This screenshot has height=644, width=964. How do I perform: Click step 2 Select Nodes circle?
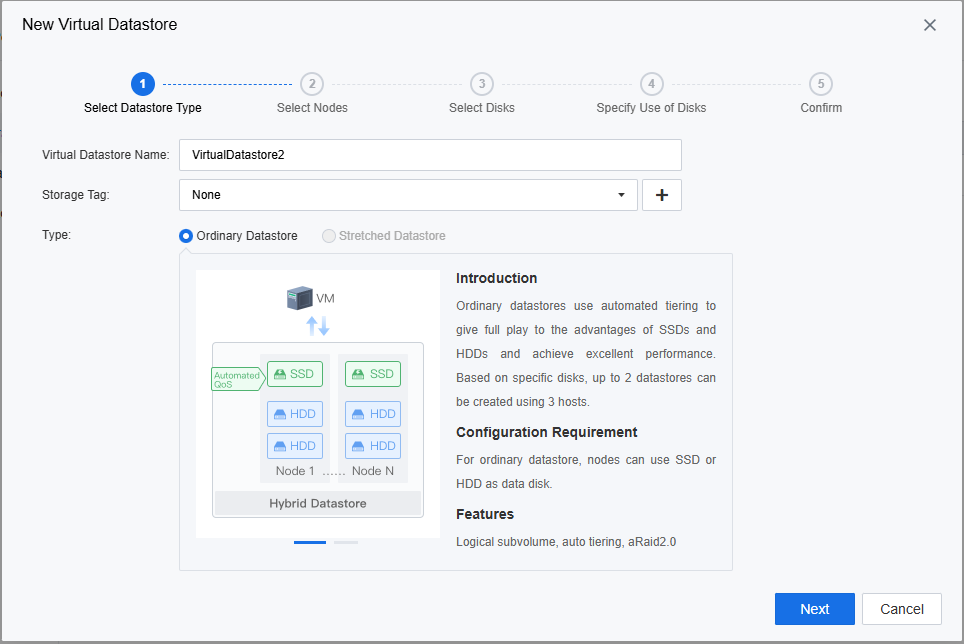tap(312, 84)
